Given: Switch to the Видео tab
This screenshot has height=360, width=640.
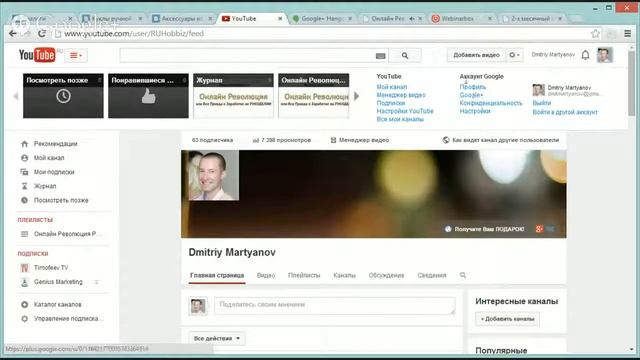Looking at the screenshot, I should pos(266,276).
